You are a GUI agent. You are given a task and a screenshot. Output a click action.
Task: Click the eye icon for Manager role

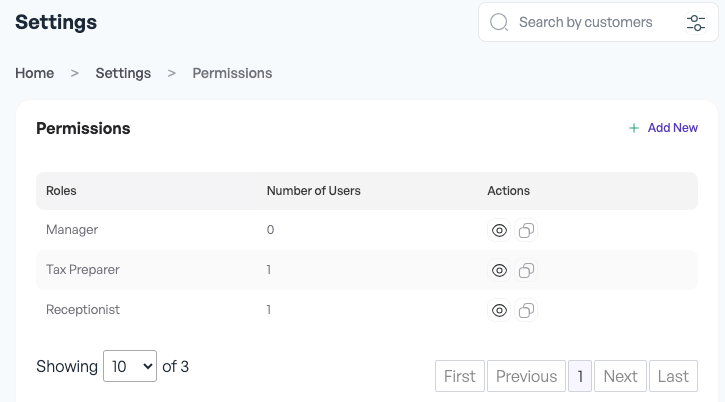pyautogui.click(x=499, y=230)
